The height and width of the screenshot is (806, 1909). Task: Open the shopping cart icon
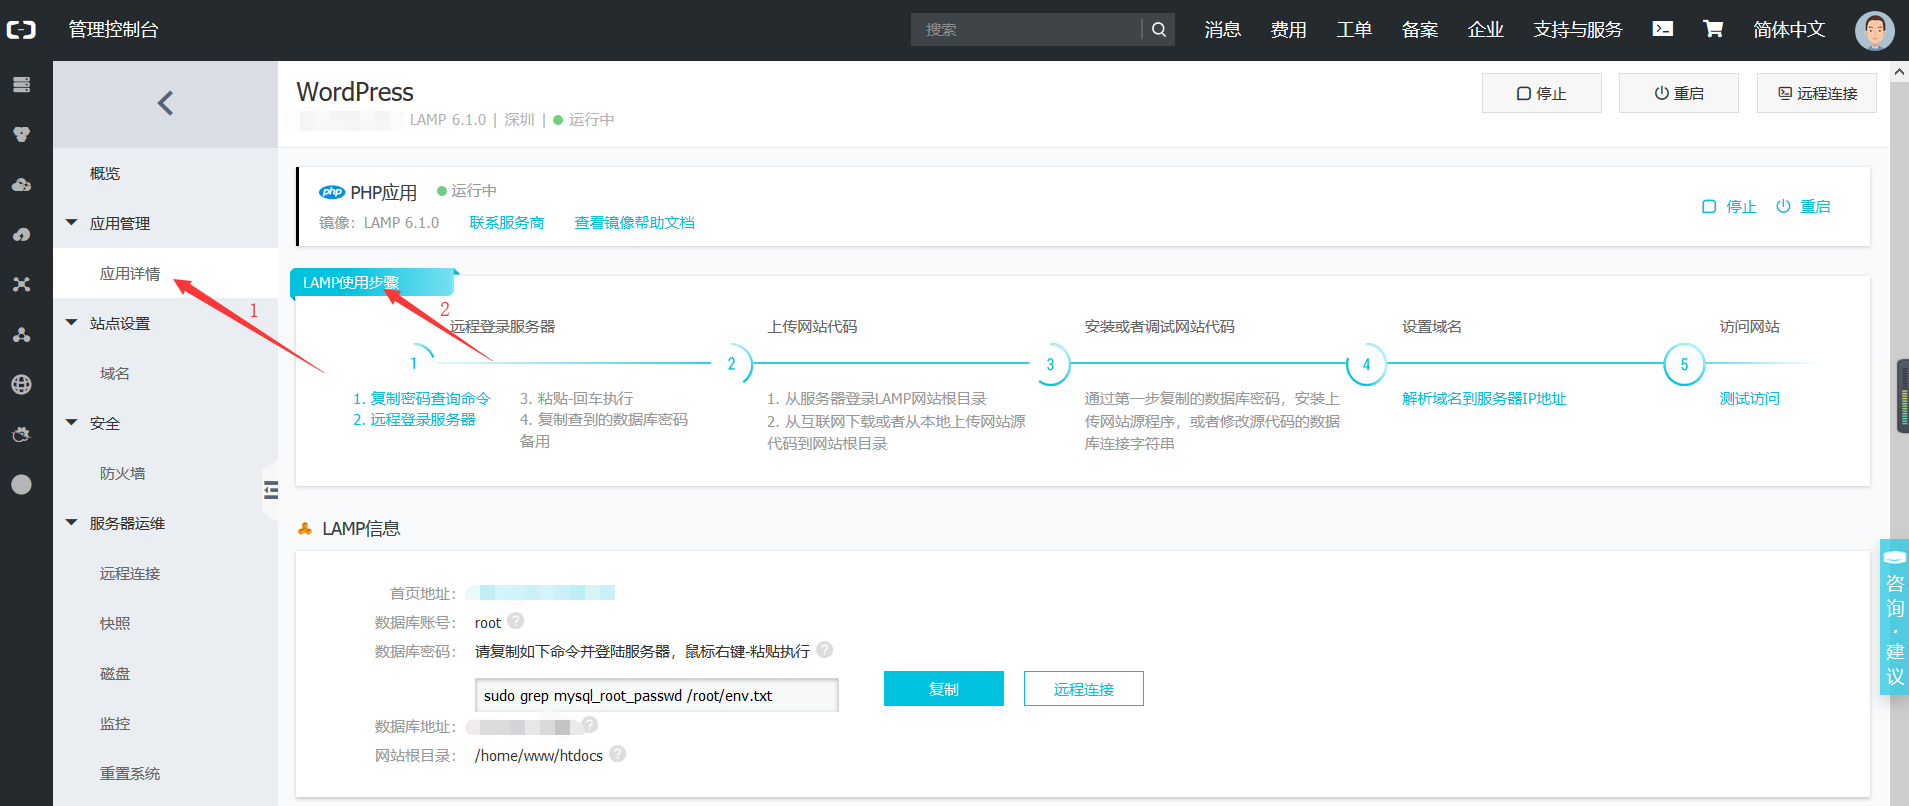(1713, 29)
